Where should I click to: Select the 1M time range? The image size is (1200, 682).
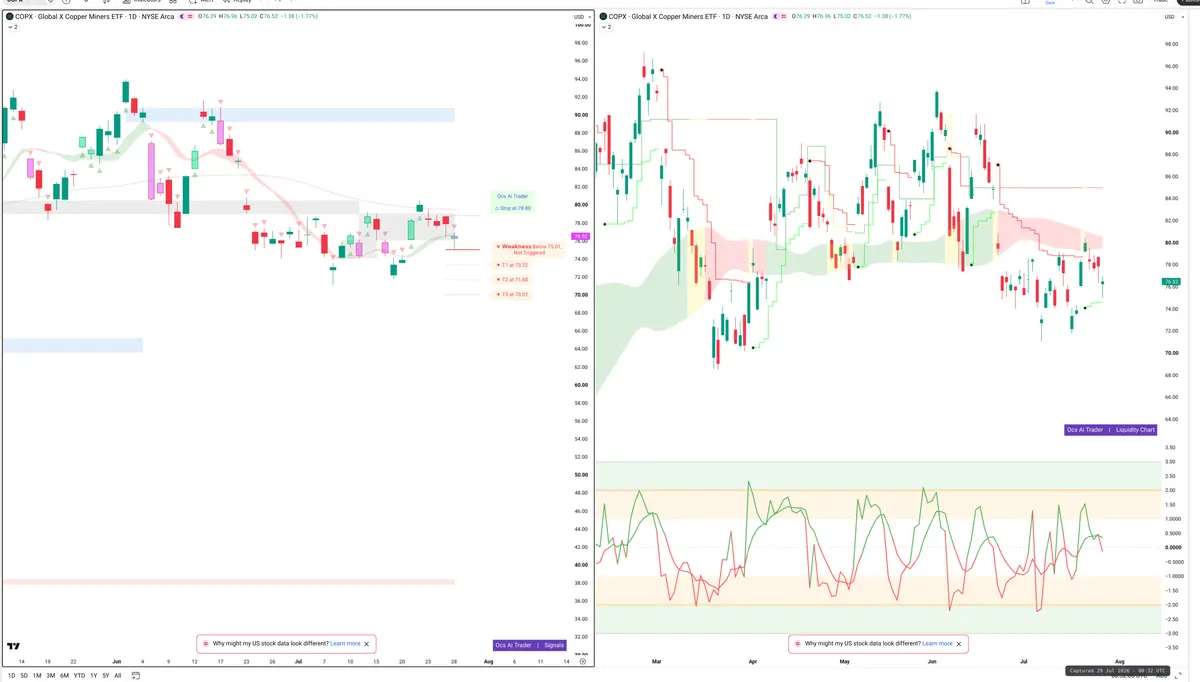(37, 676)
